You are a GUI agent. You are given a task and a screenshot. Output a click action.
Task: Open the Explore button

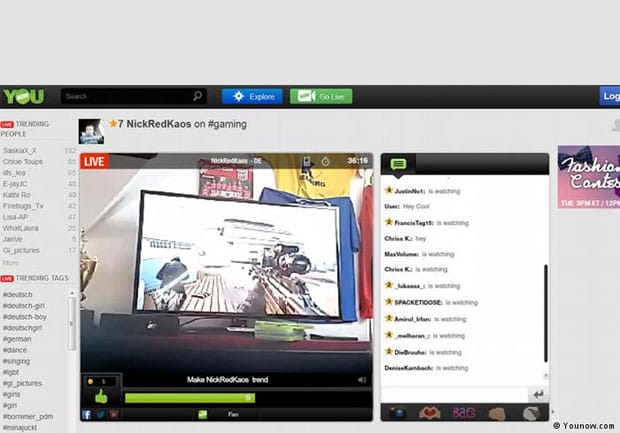(x=252, y=96)
